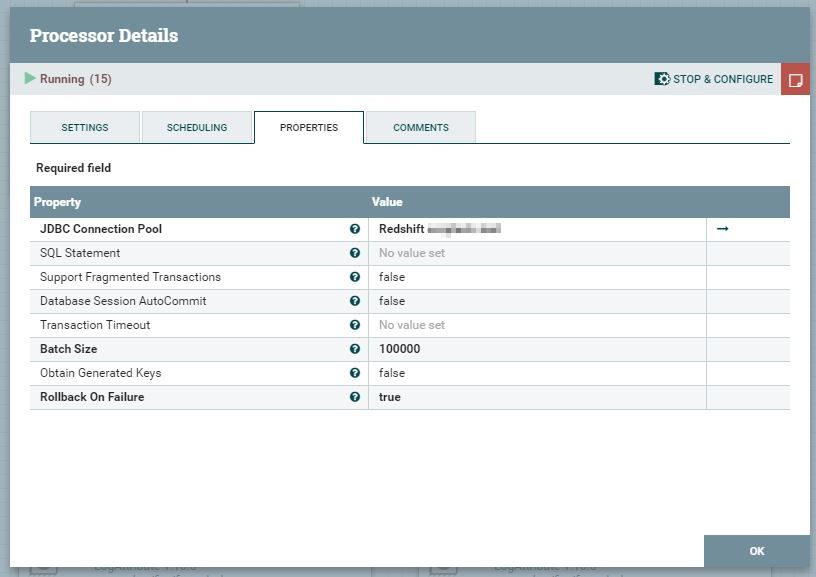This screenshot has height=577, width=816.
Task: Click Database Session AutoCommit false value
Action: (x=537, y=301)
